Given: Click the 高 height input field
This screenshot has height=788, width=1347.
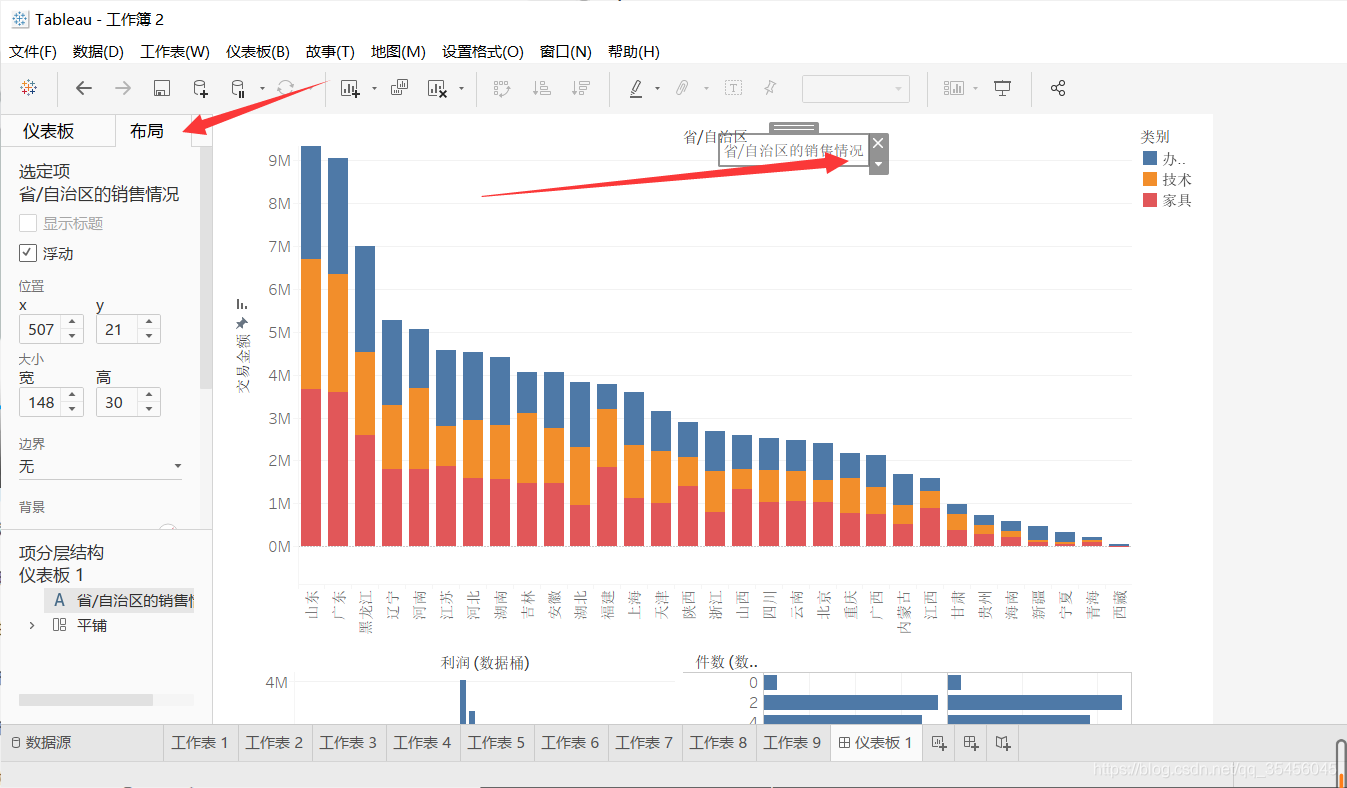Looking at the screenshot, I should pyautogui.click(x=116, y=402).
